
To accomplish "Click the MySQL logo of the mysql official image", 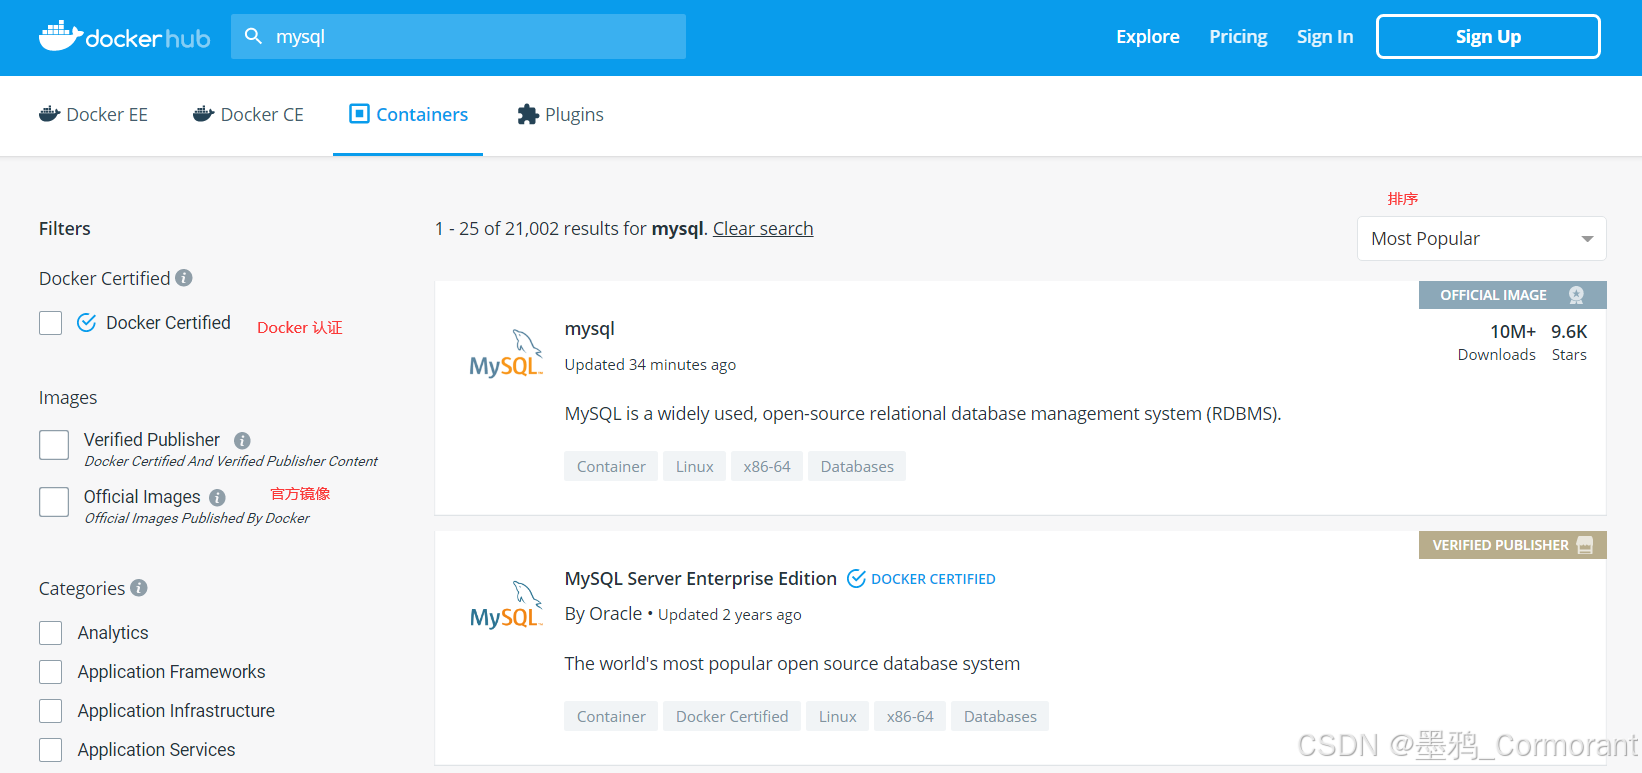I will coord(506,353).
